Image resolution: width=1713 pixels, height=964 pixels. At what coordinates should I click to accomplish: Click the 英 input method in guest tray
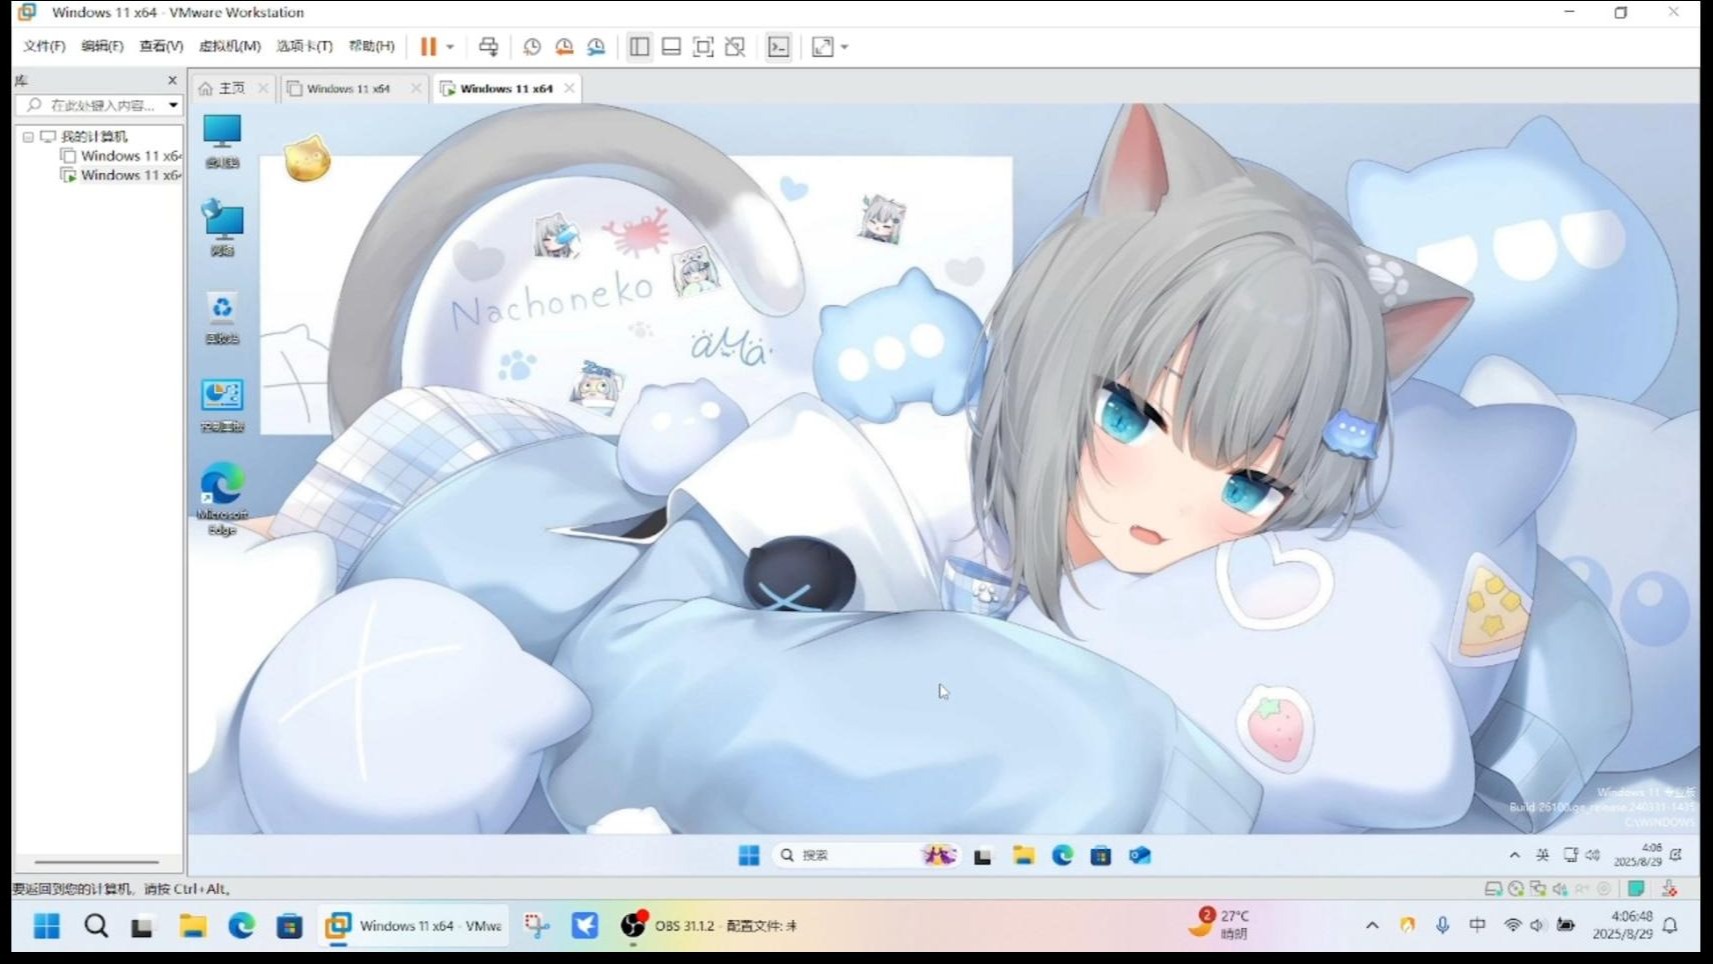tap(1542, 855)
